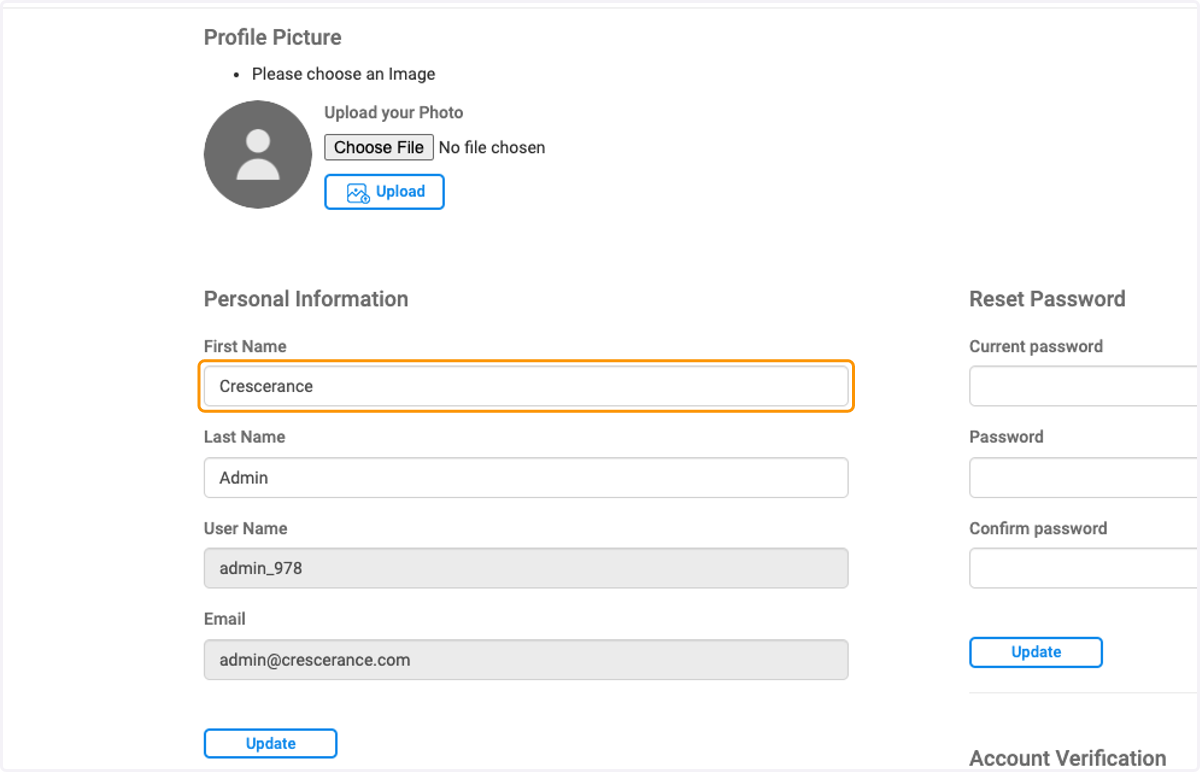Click the "Last Name" label
The image size is (1200, 772).
click(244, 437)
